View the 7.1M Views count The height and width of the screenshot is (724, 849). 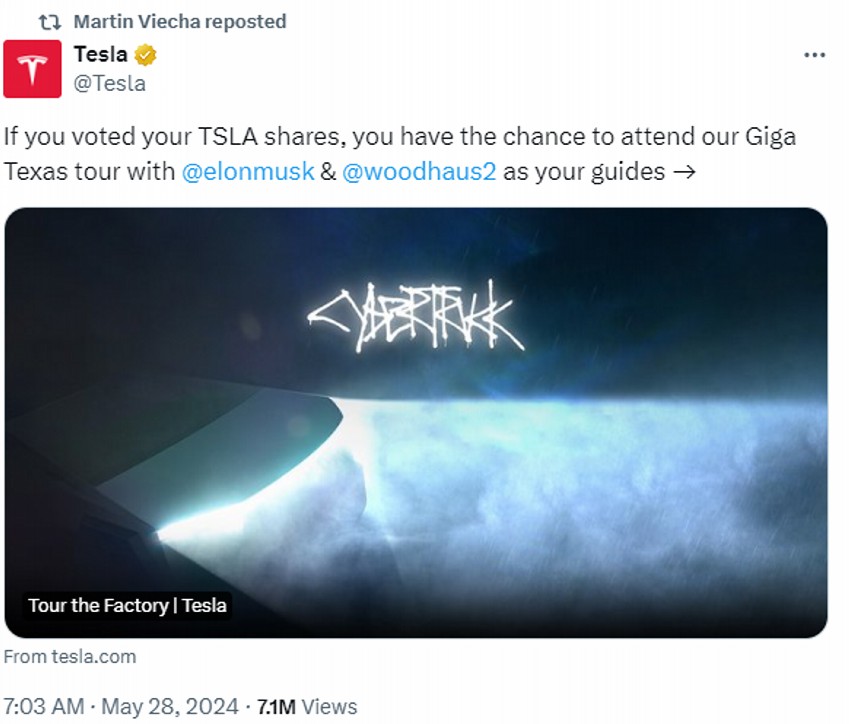tap(307, 706)
